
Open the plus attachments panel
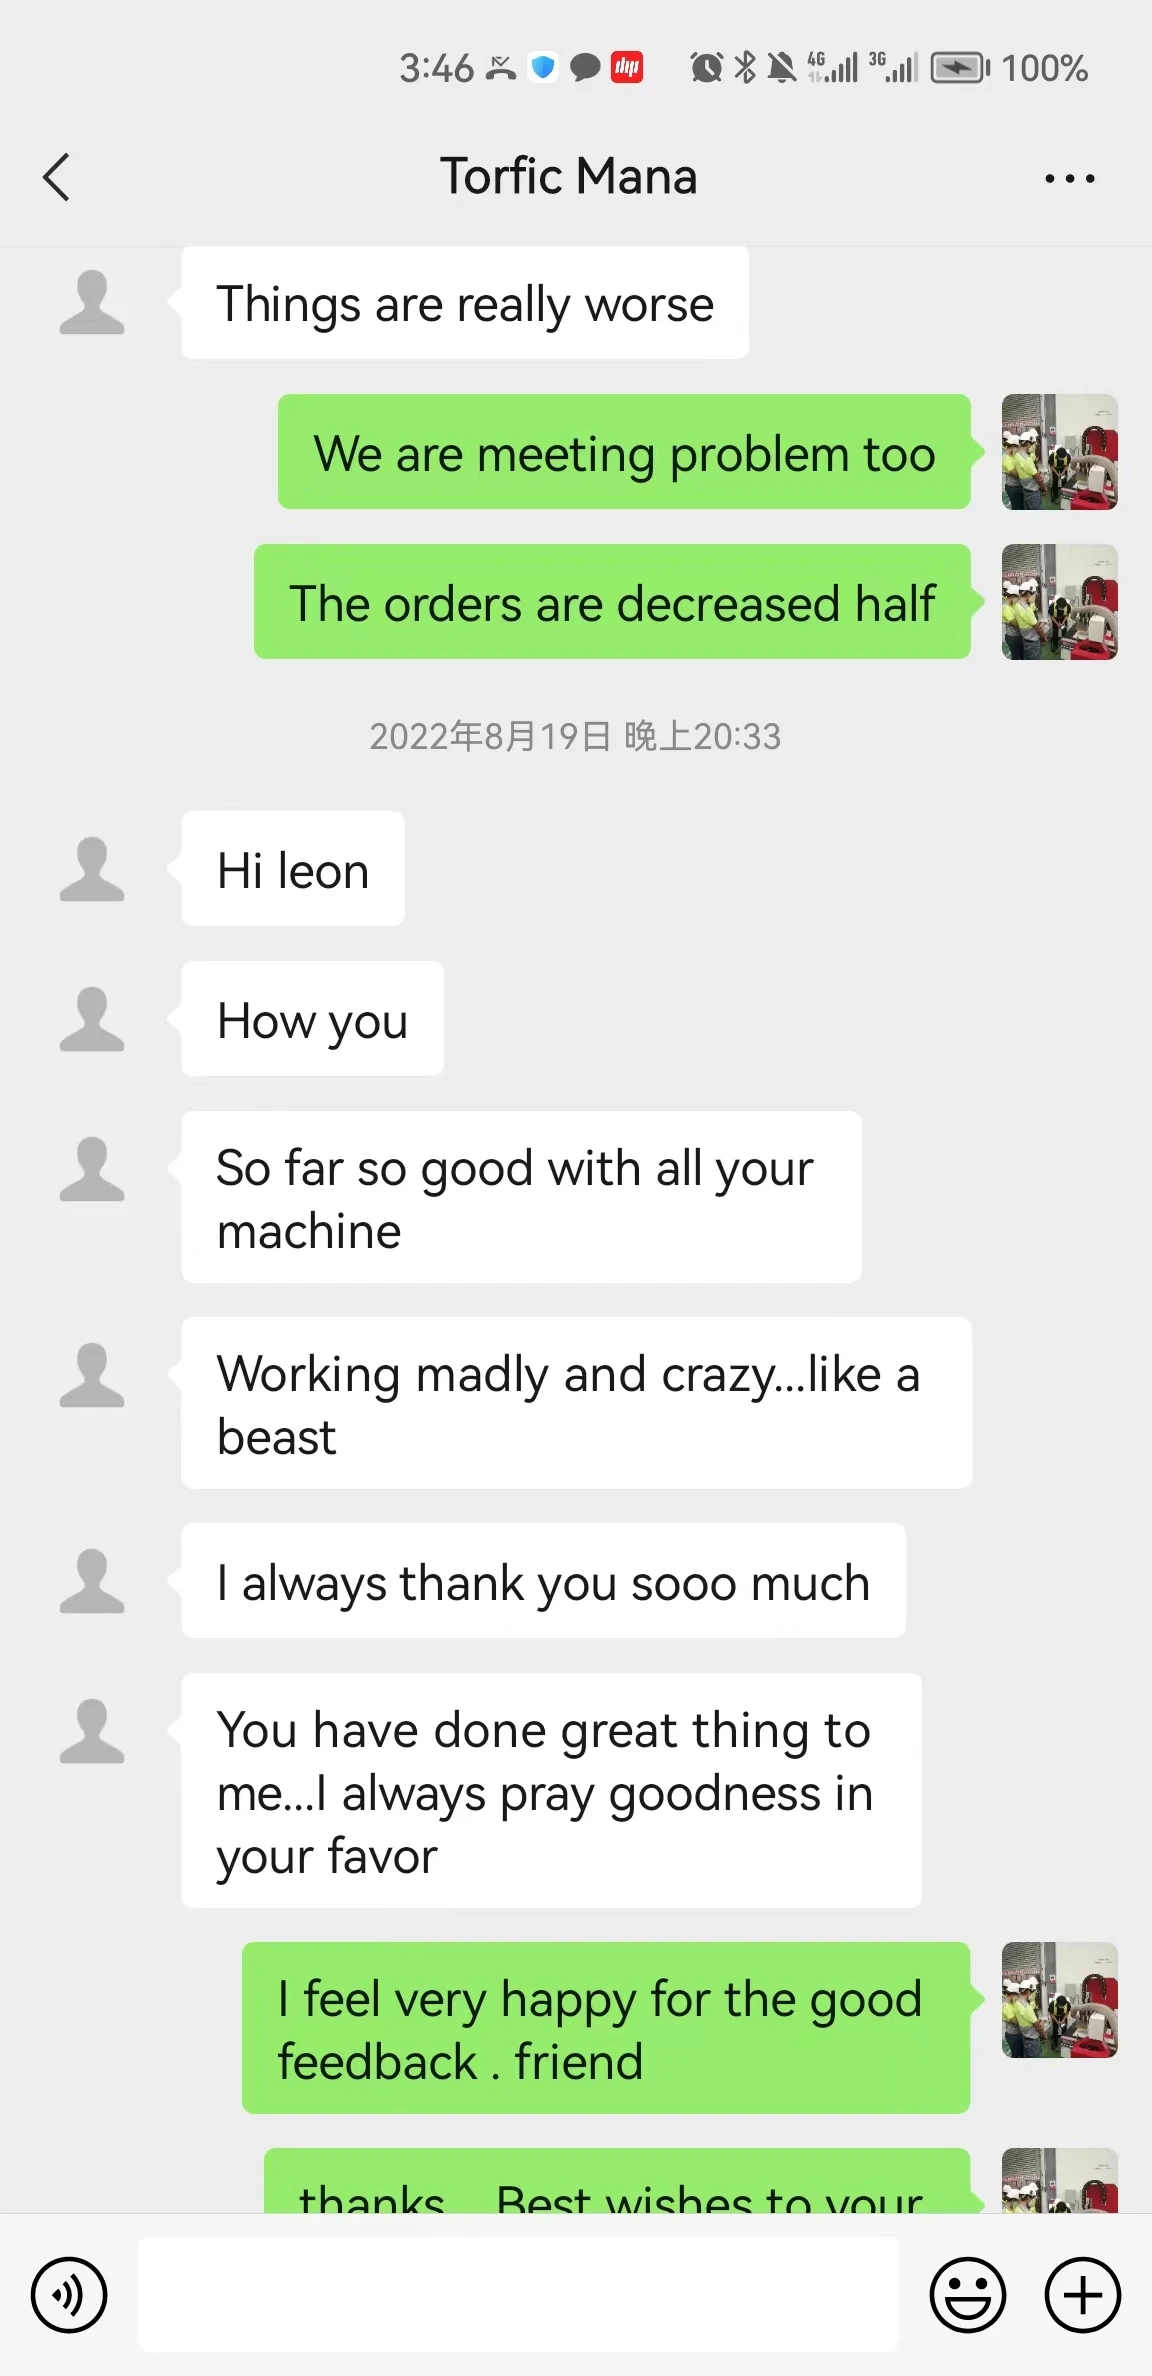(x=1082, y=2294)
